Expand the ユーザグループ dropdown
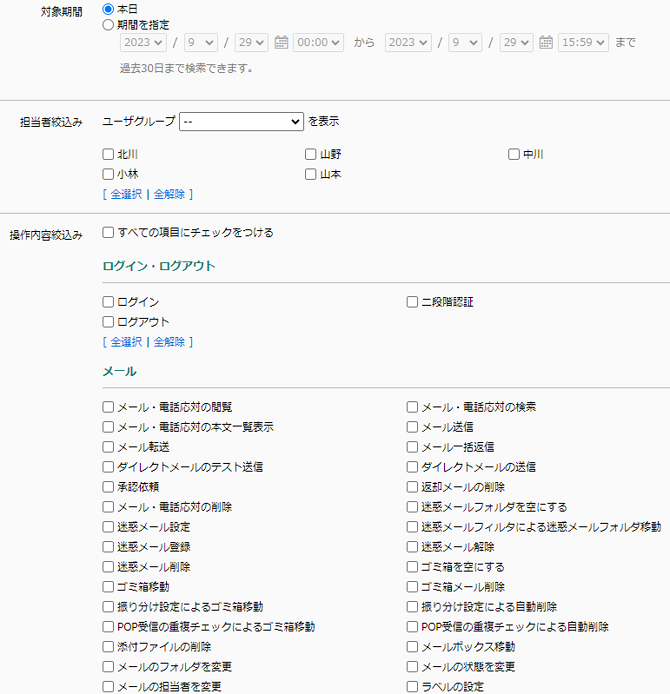Image resolution: width=670 pixels, height=694 pixels. pyautogui.click(x=241, y=121)
